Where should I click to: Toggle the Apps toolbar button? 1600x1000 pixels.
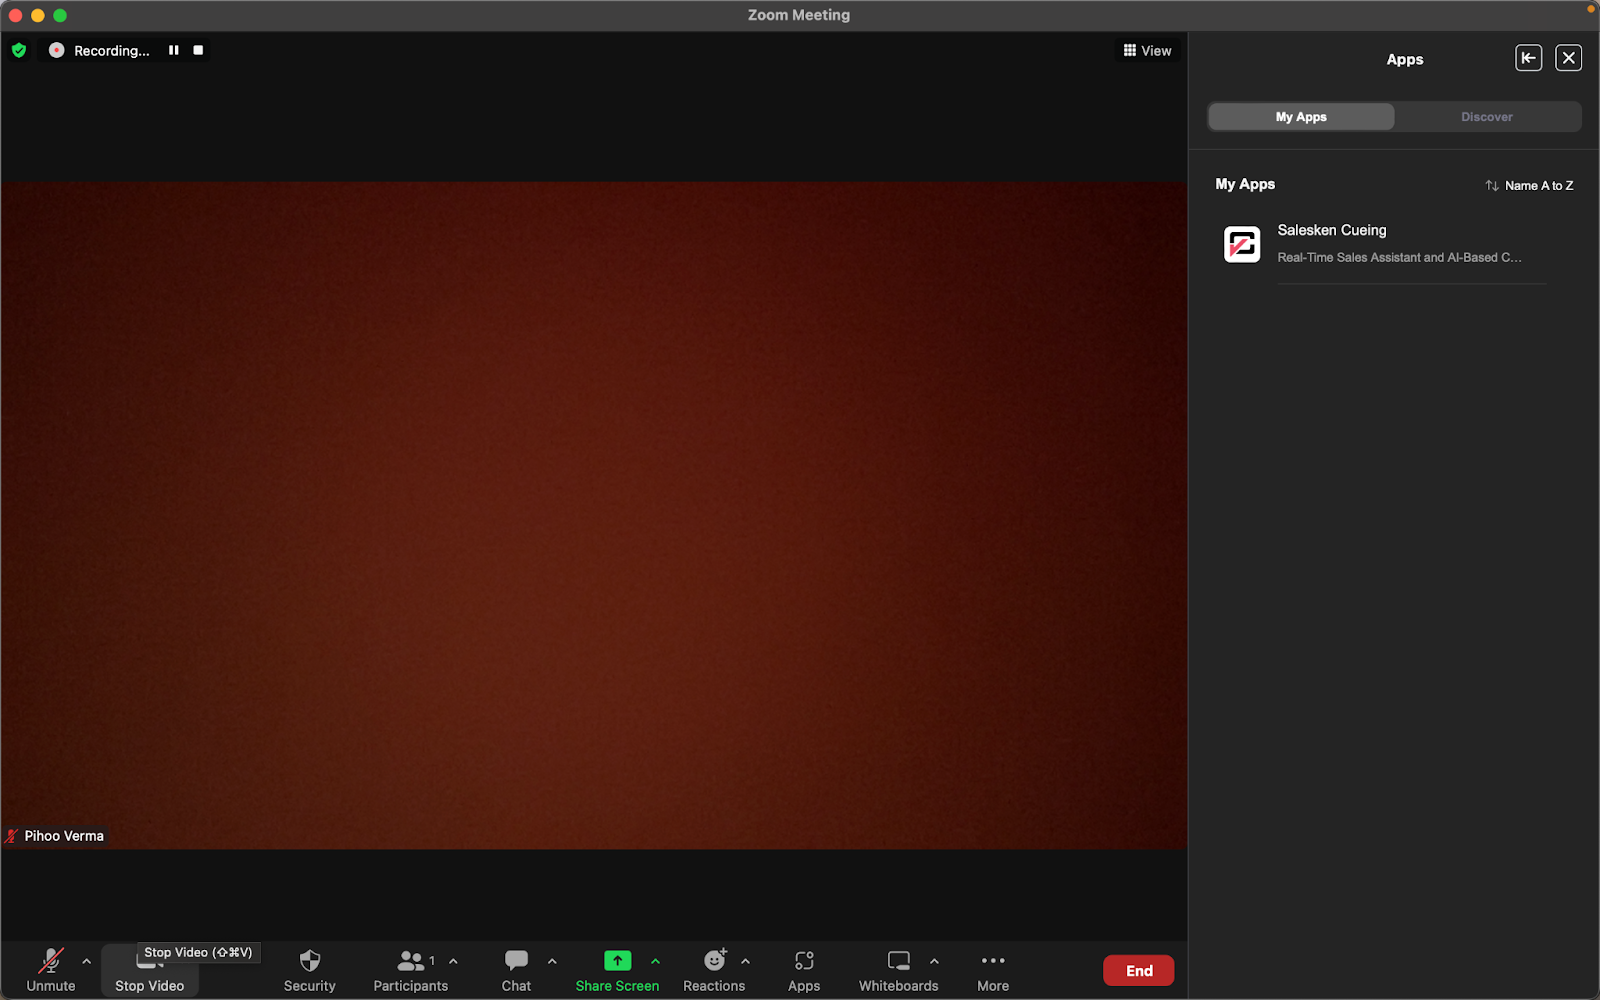point(804,970)
